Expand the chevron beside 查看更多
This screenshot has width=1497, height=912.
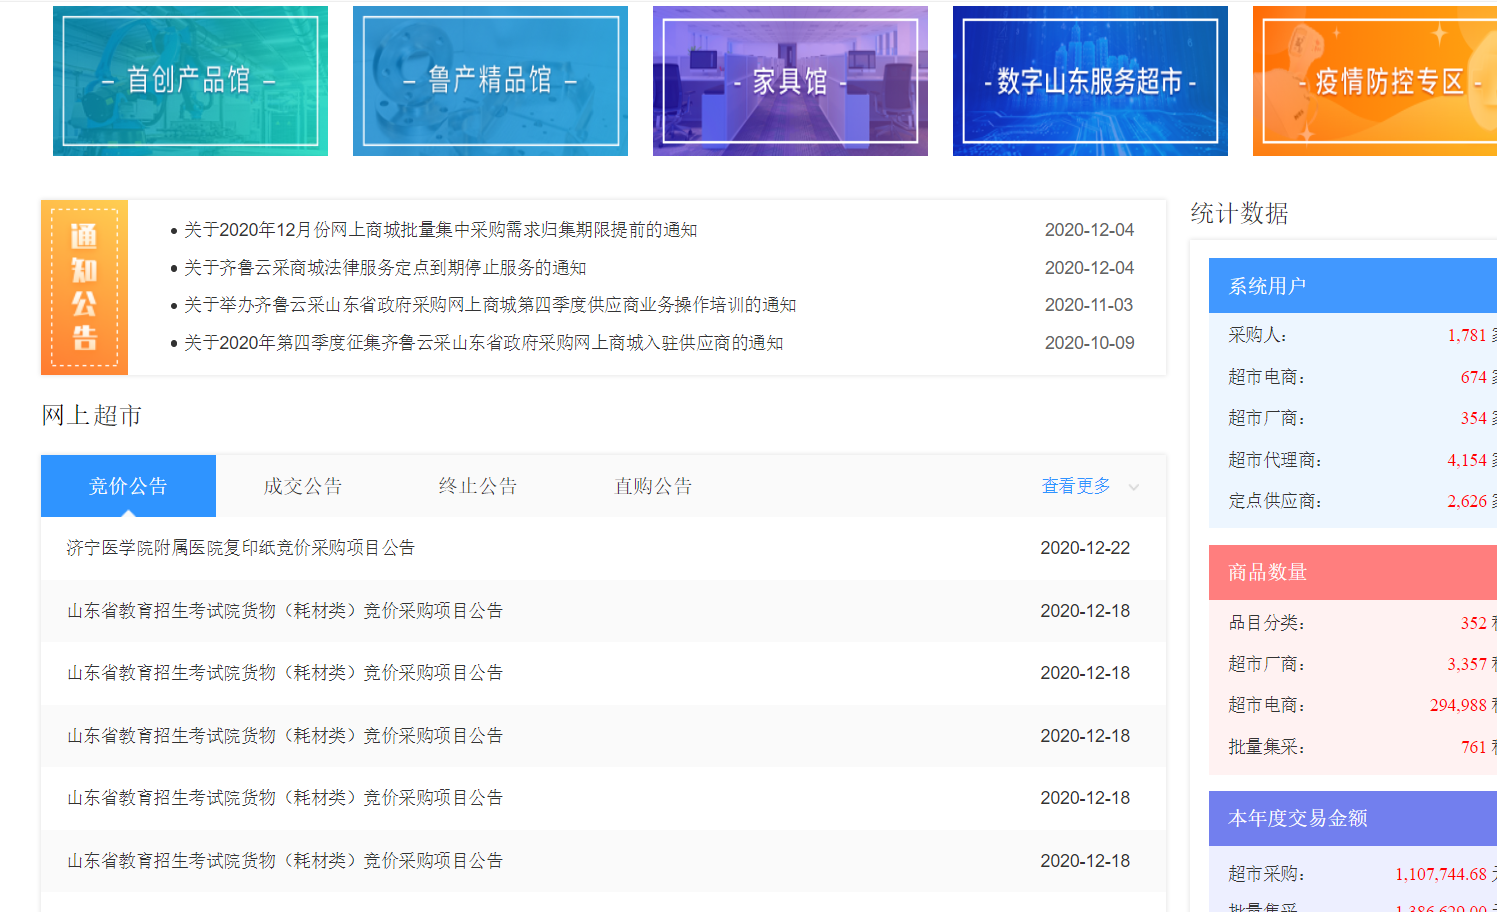point(1134,487)
